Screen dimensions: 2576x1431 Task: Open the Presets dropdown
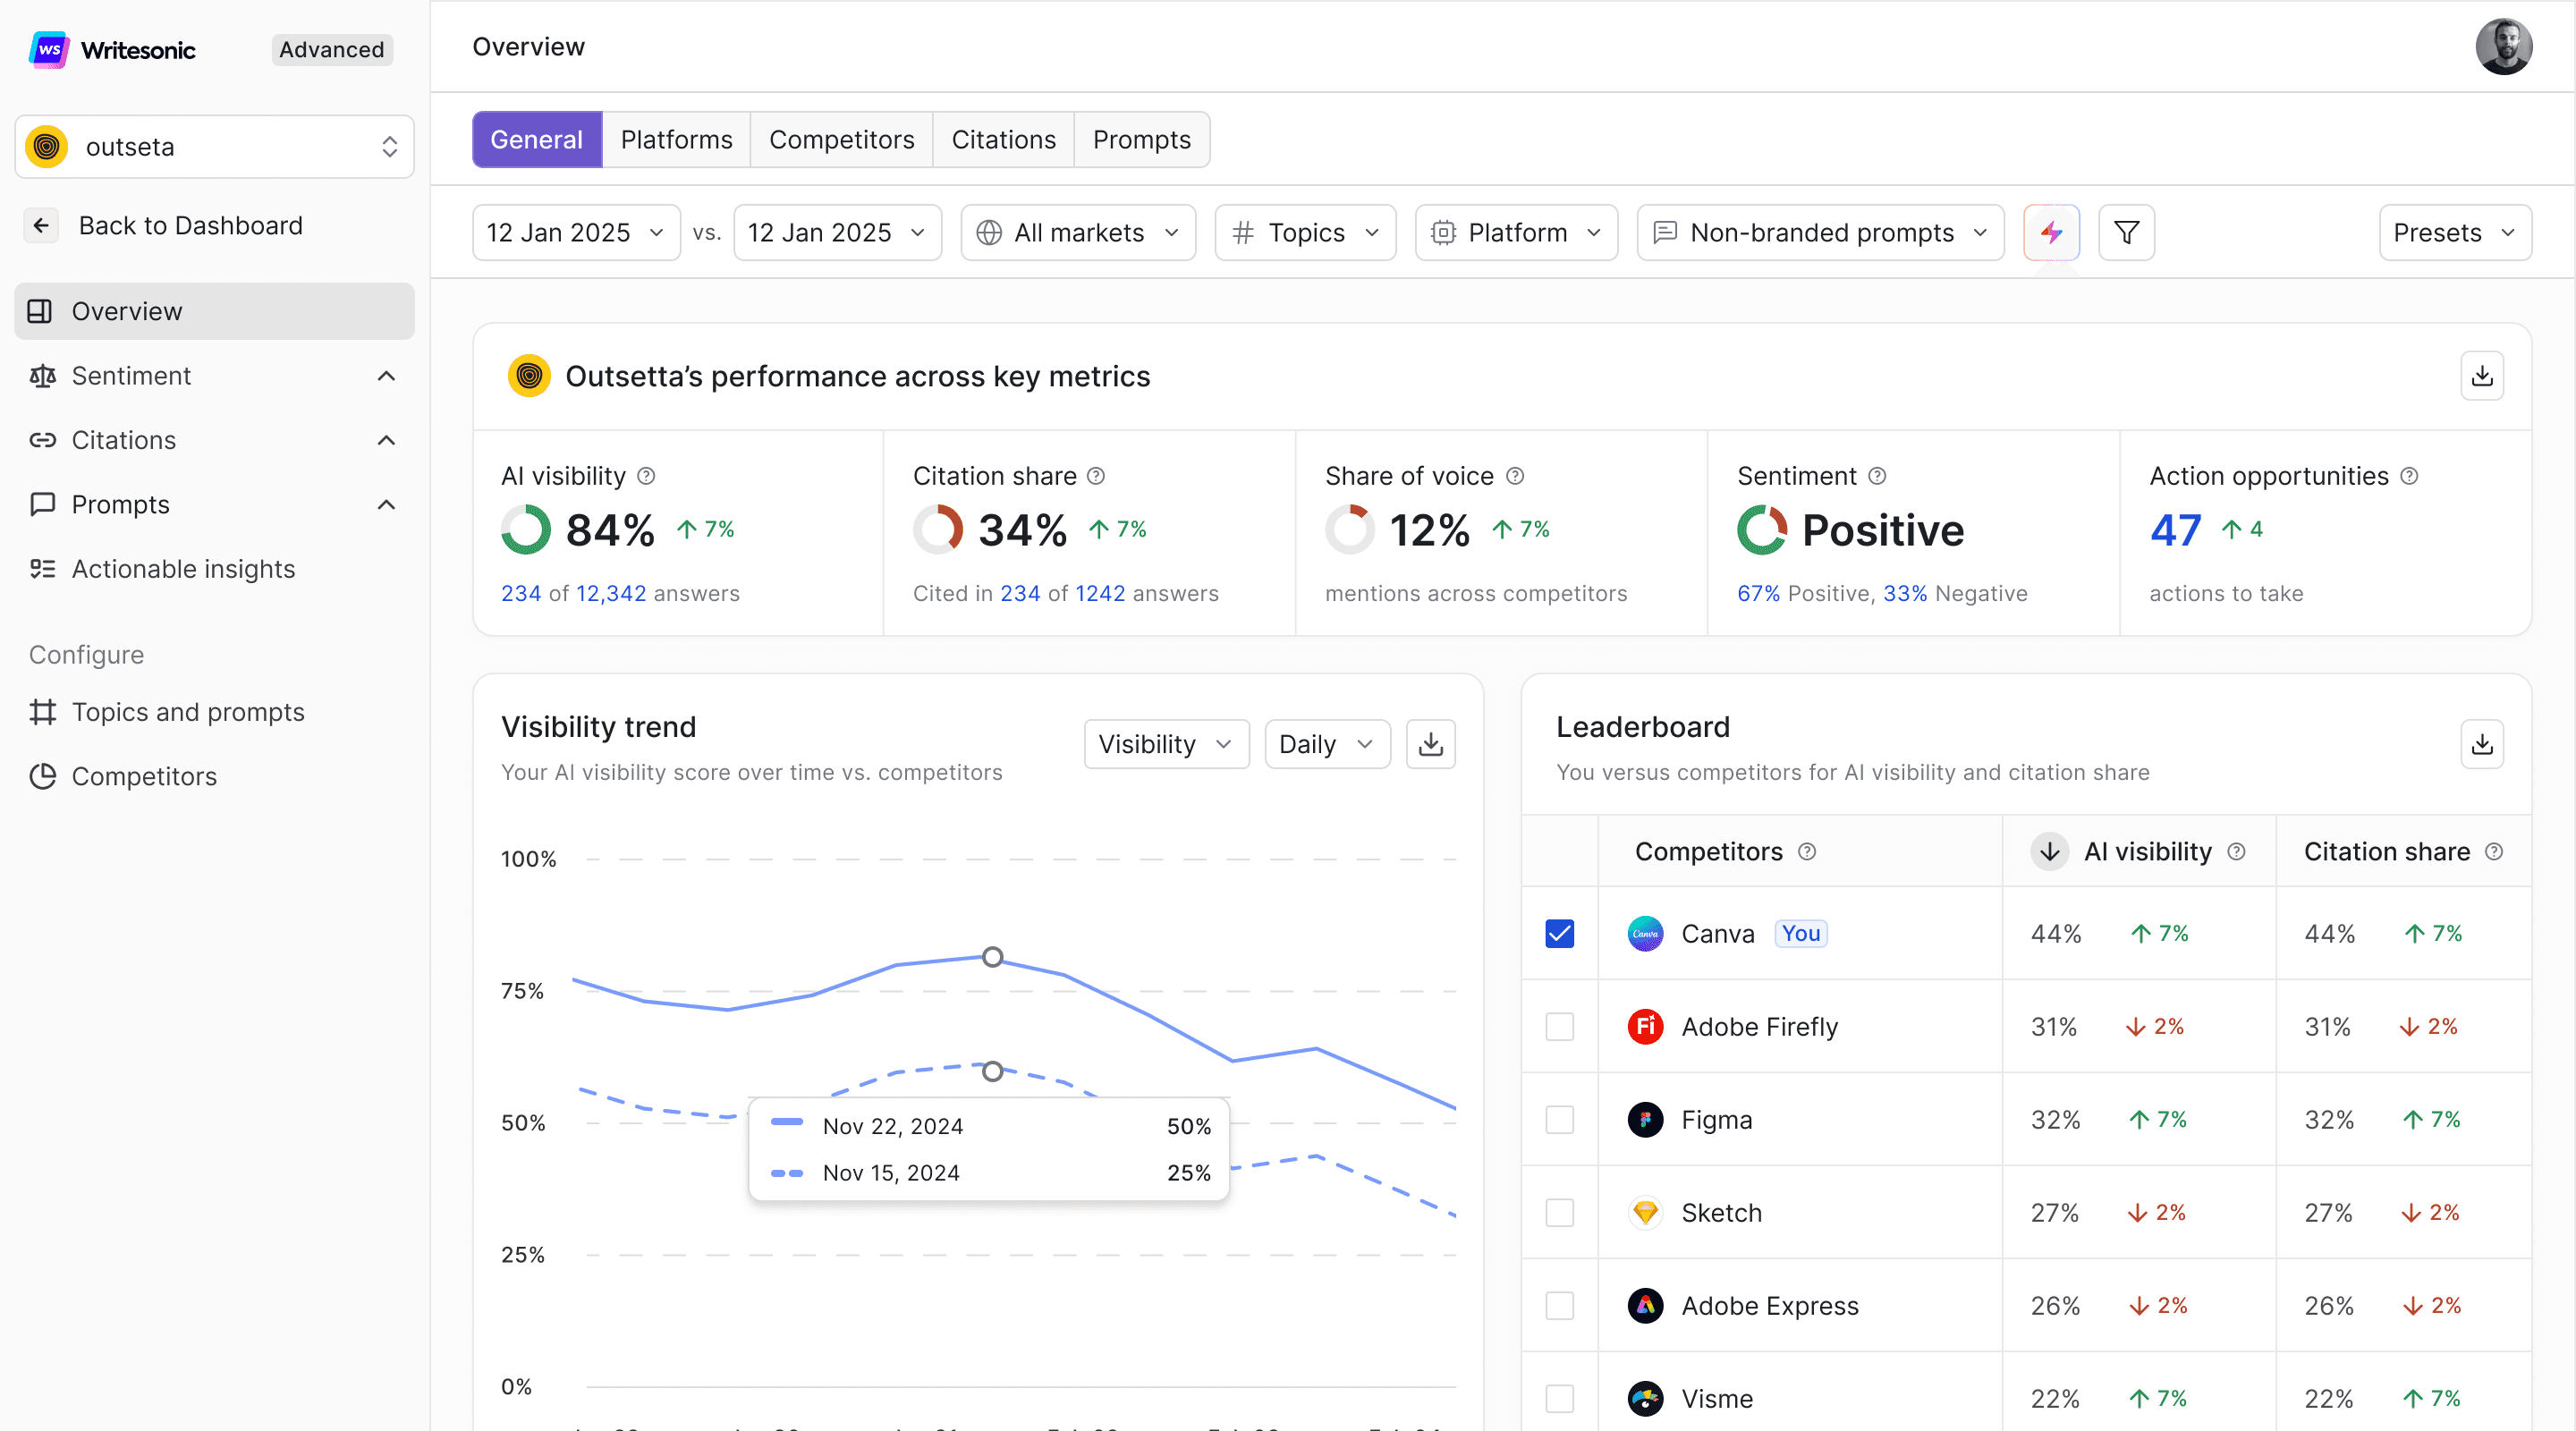tap(2455, 233)
